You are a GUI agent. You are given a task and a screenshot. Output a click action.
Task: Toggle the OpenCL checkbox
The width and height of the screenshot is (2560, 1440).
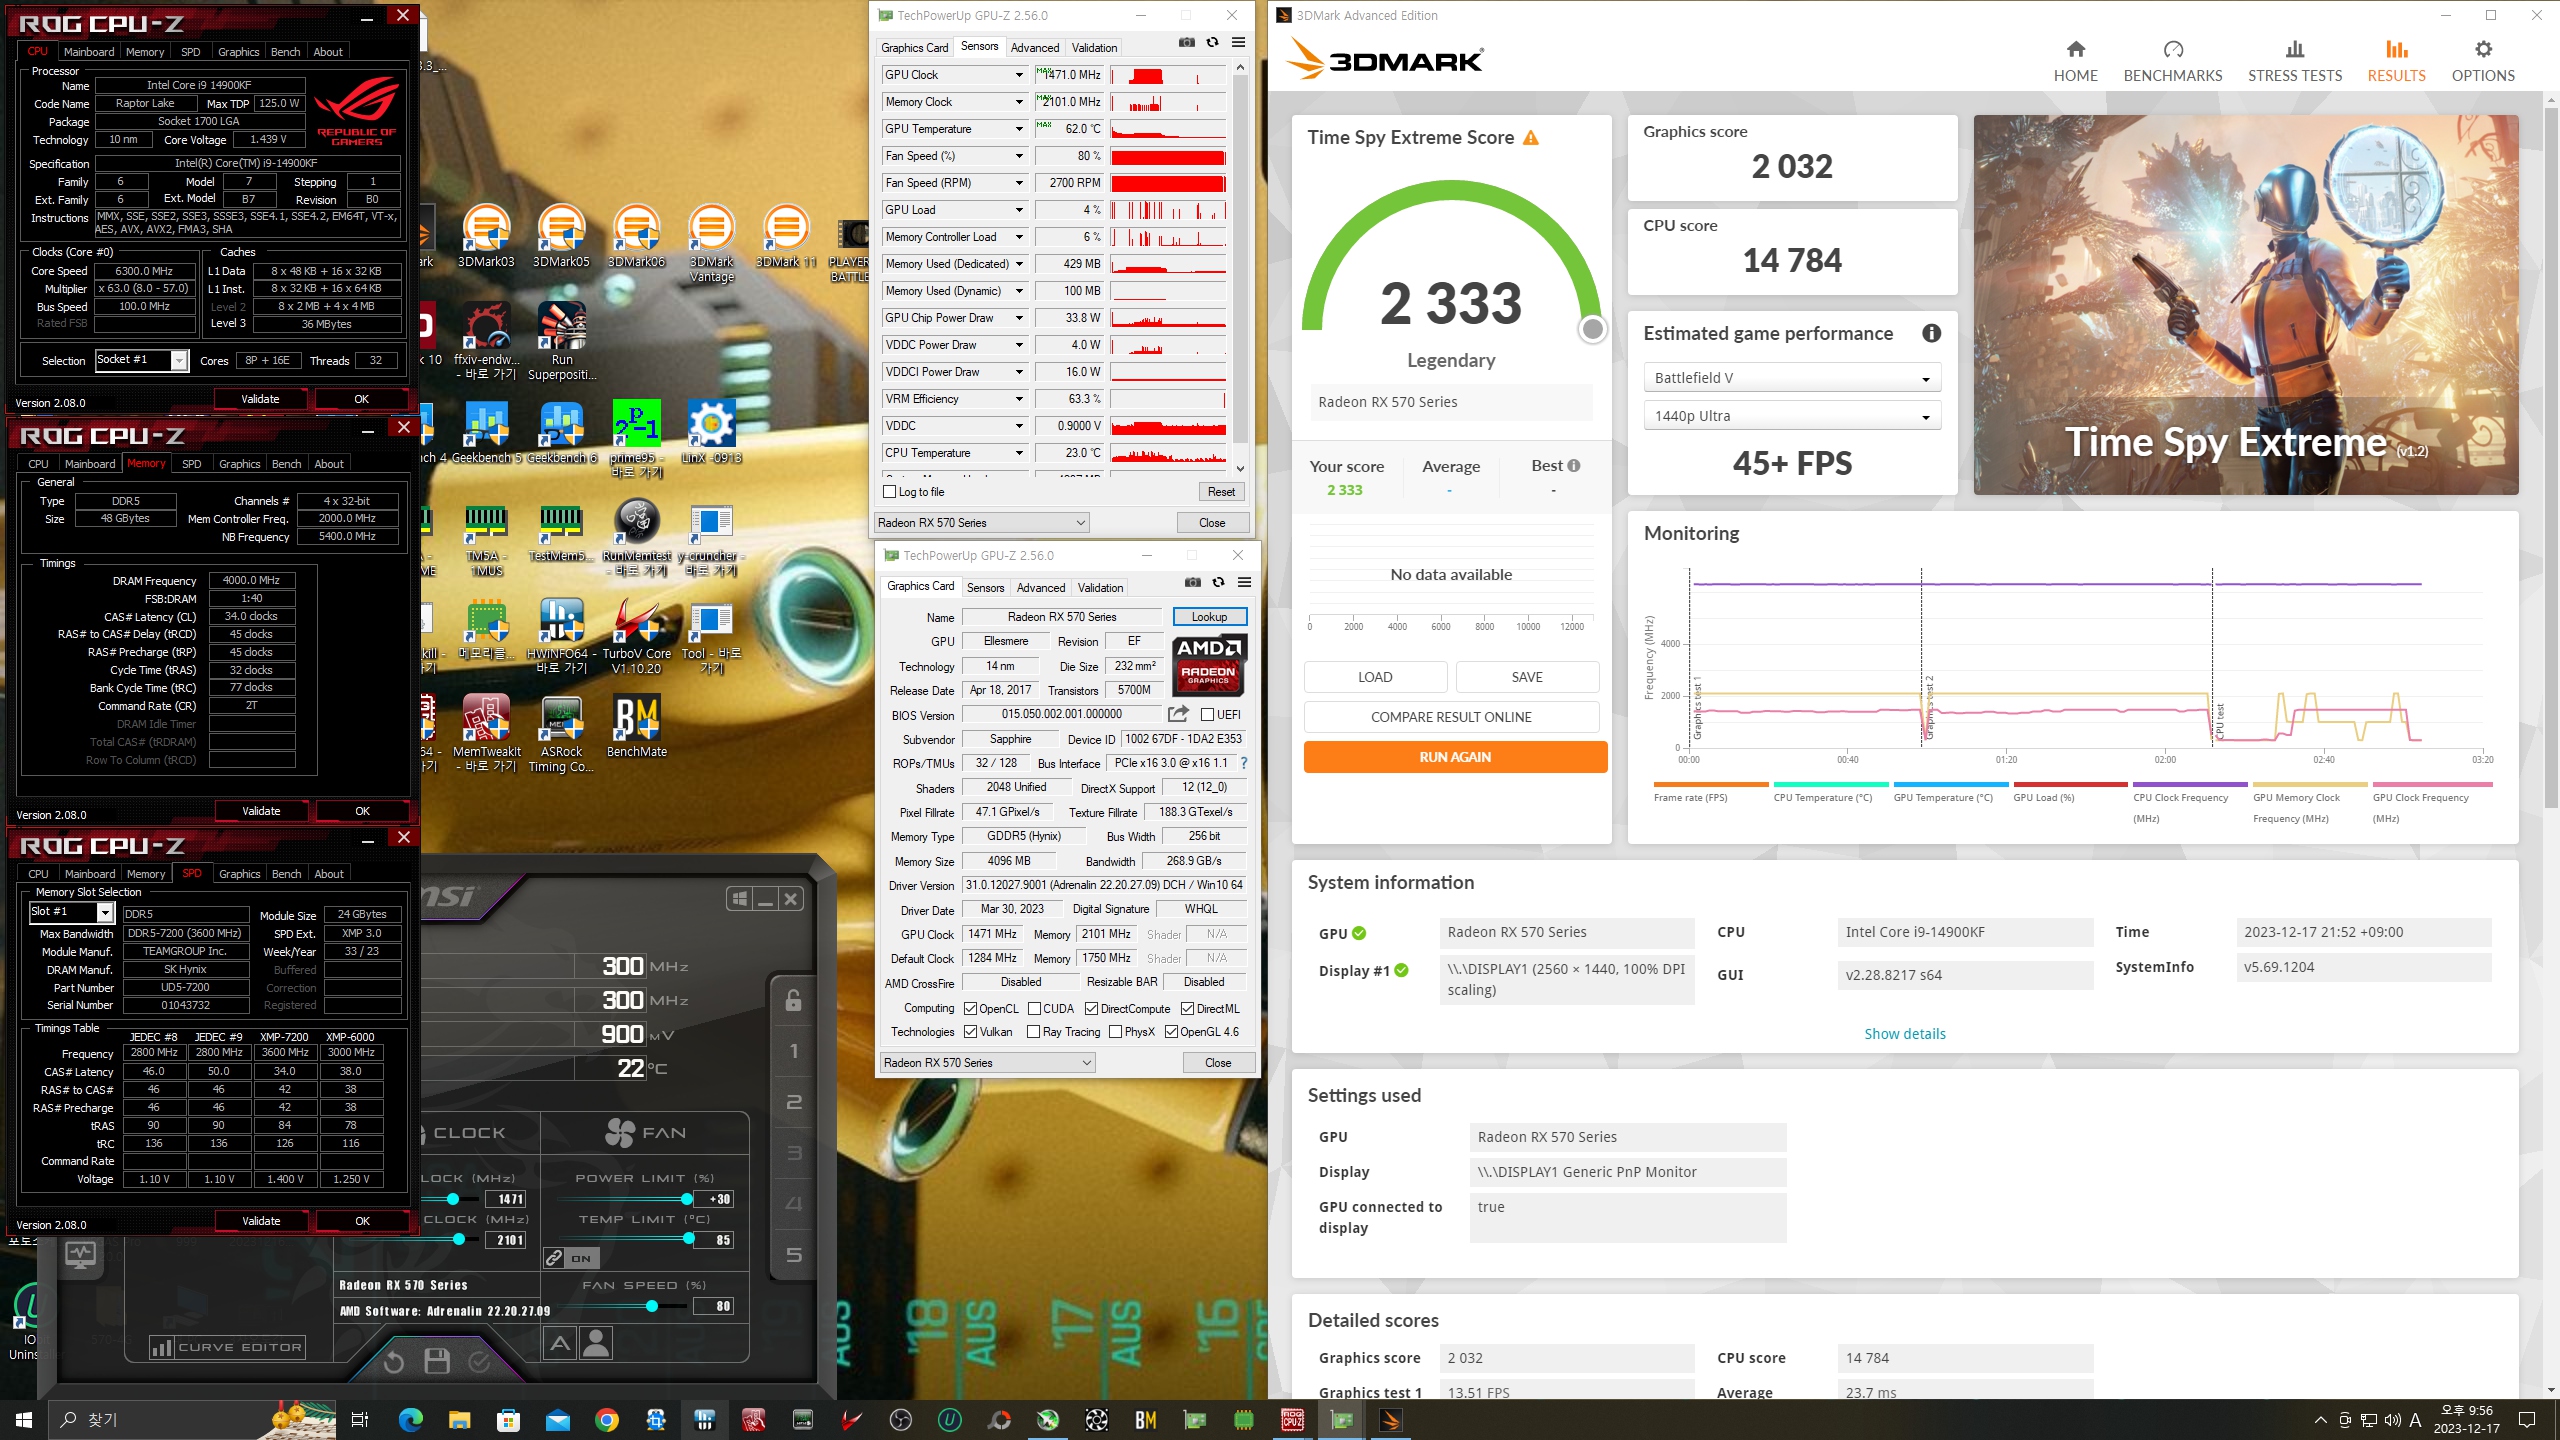click(x=970, y=1009)
